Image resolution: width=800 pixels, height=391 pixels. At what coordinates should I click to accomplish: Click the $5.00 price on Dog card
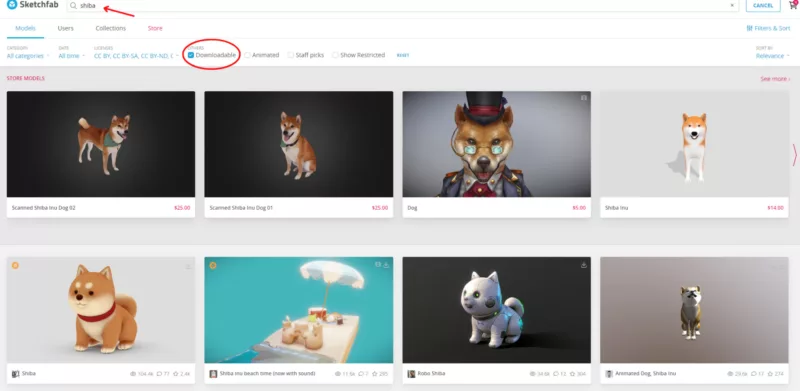click(579, 208)
